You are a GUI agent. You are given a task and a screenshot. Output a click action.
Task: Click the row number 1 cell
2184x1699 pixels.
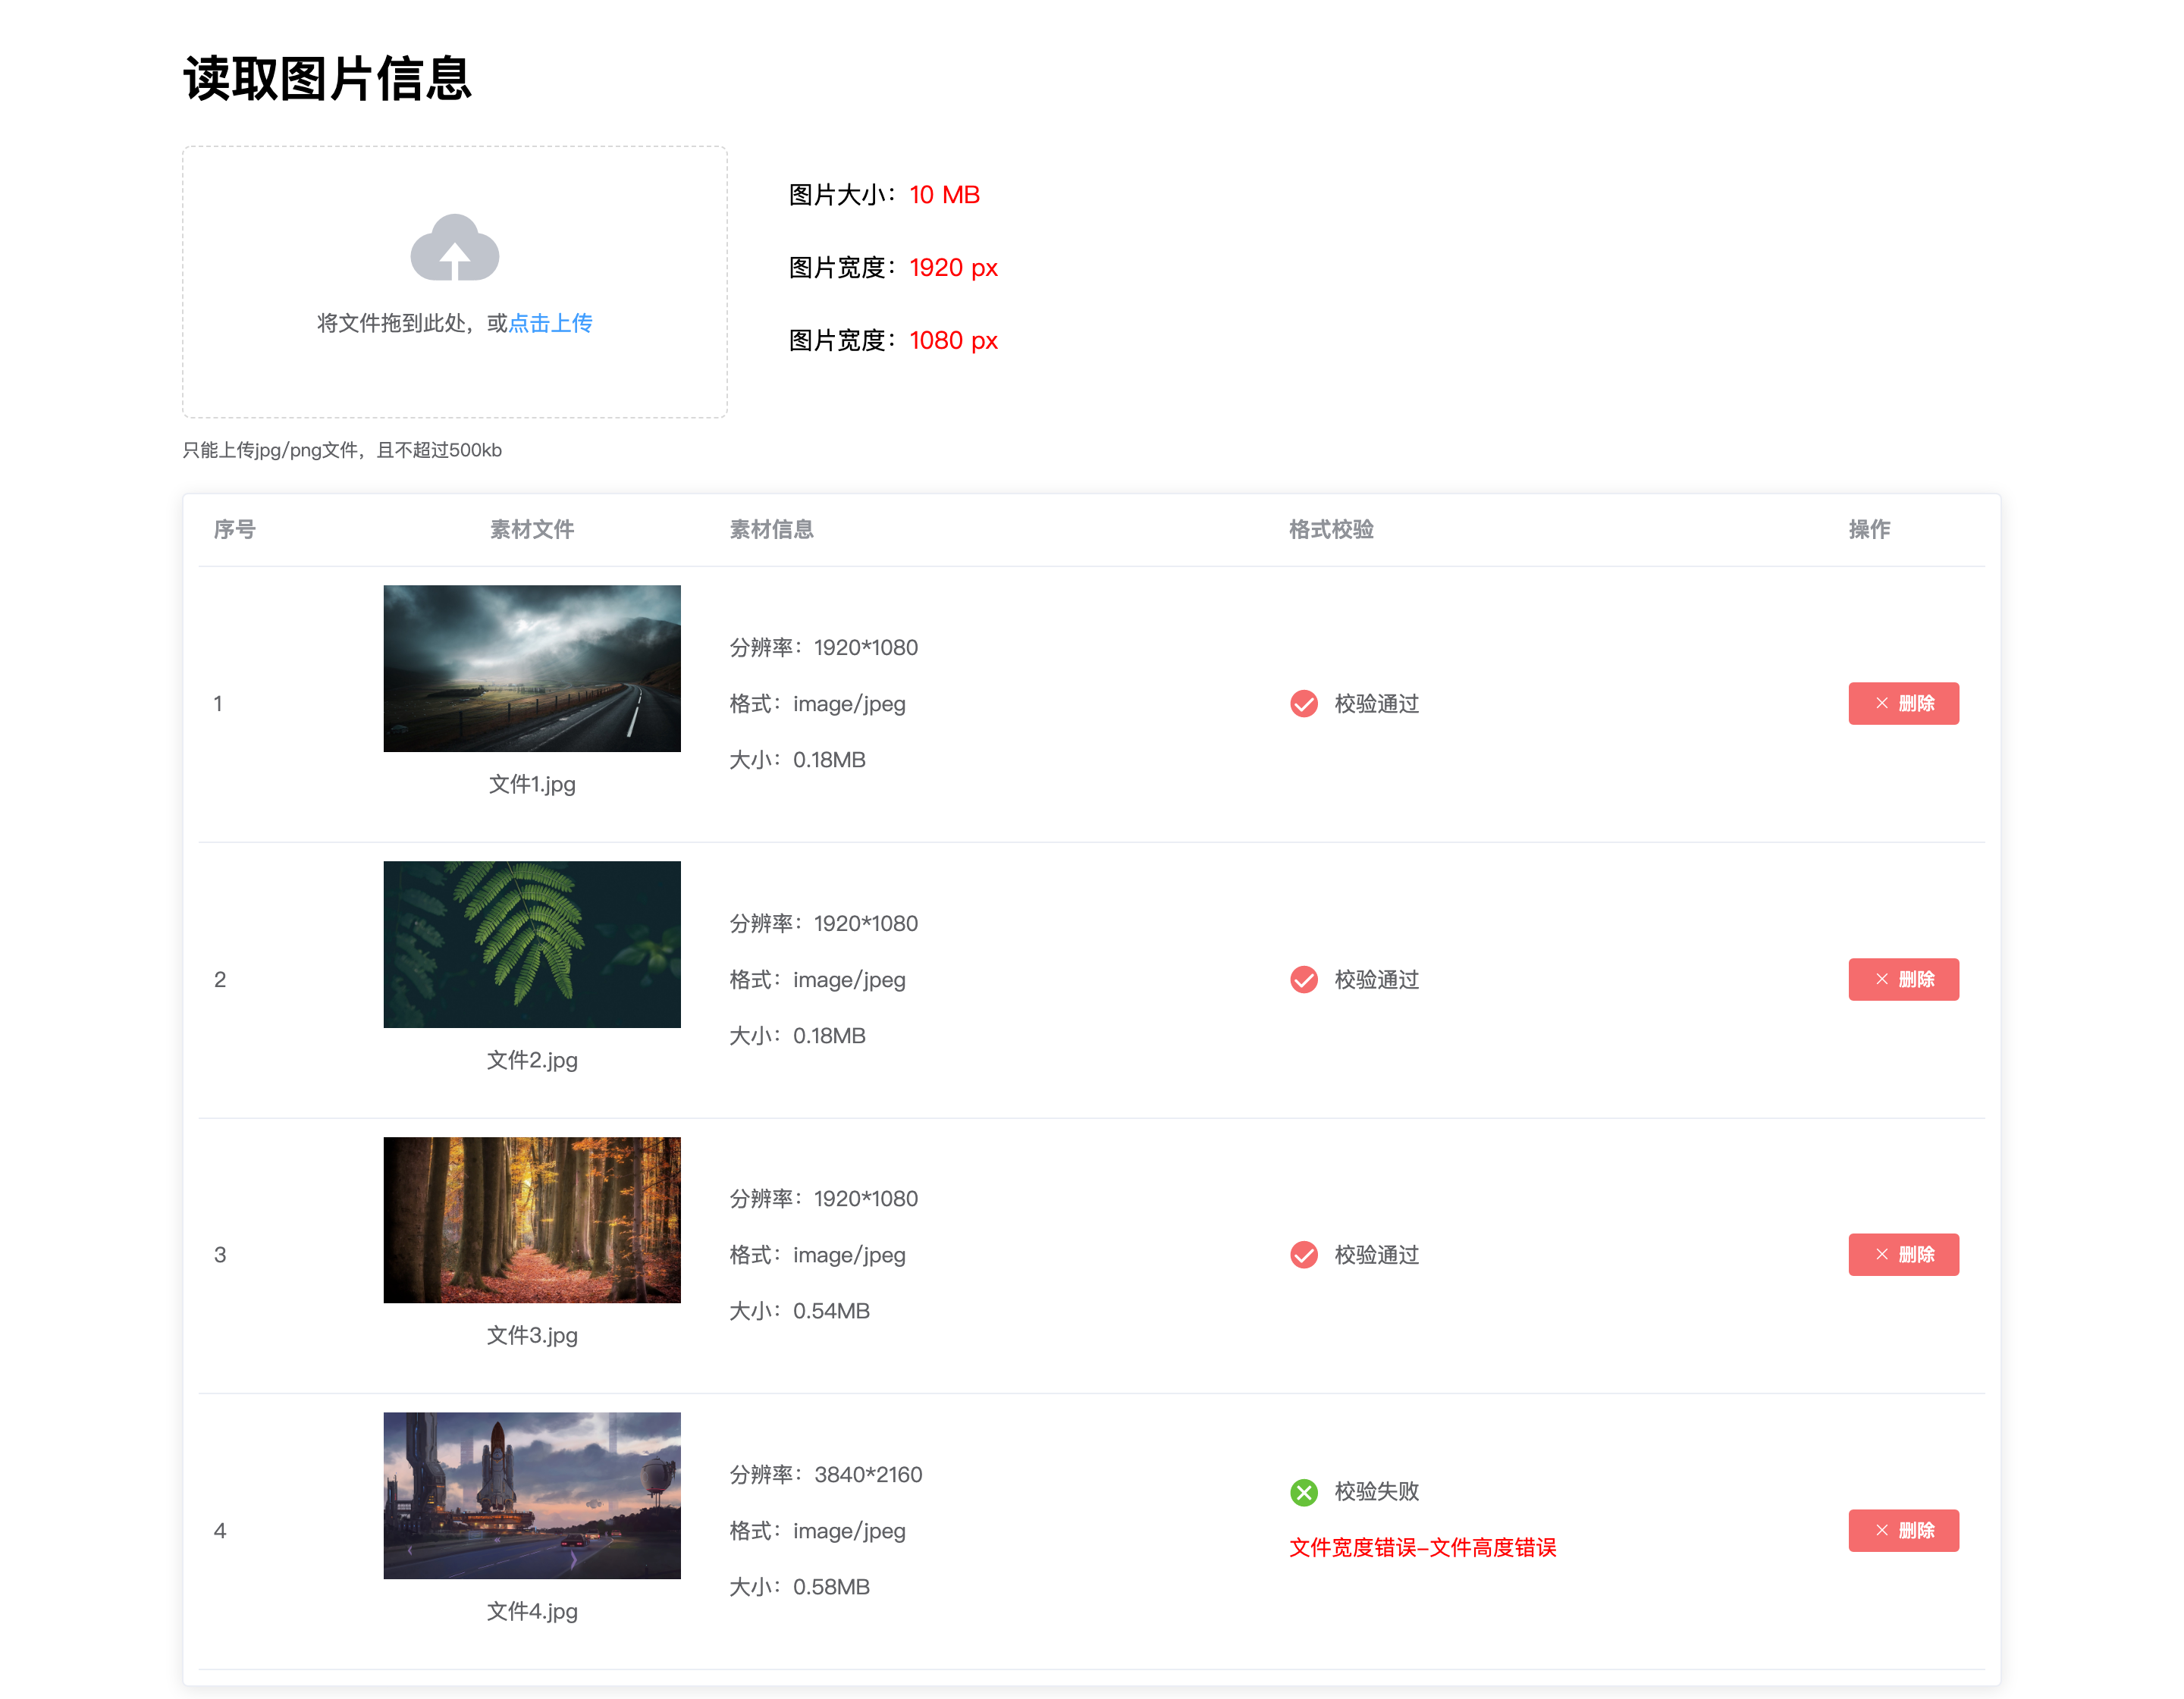click(x=218, y=704)
